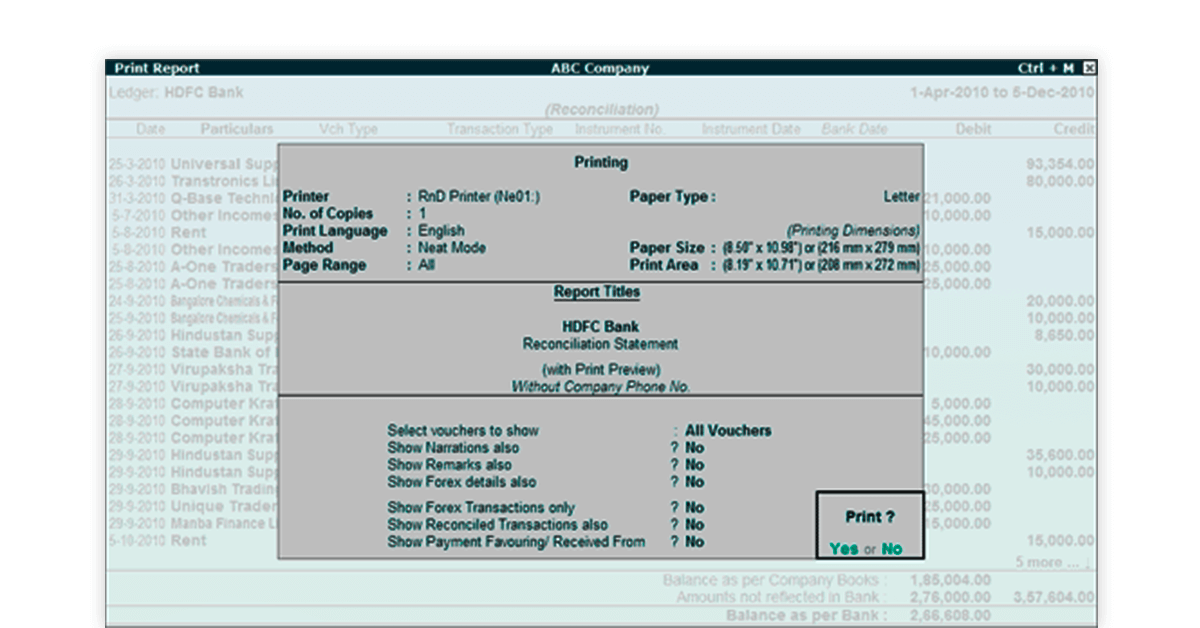Toggle Show Forex Transactions only value
The height and width of the screenshot is (628, 1200).
(x=694, y=508)
